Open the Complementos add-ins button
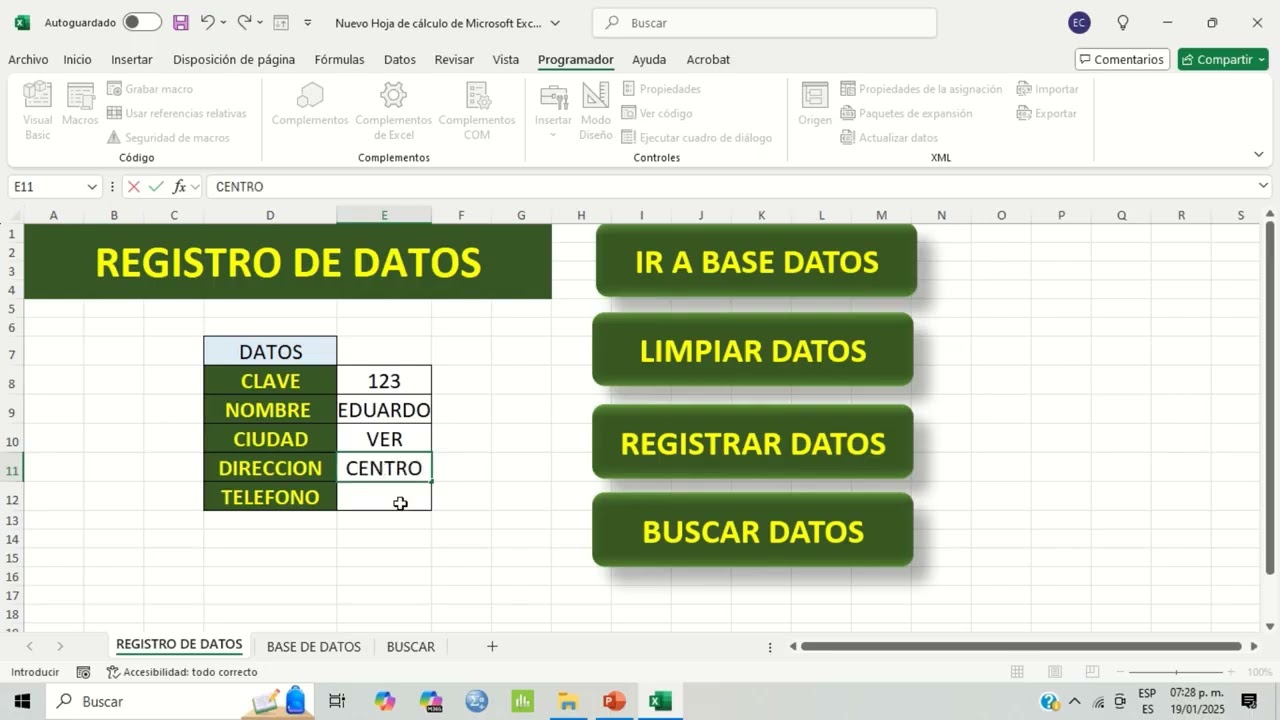This screenshot has height=720, width=1280. pos(310,104)
